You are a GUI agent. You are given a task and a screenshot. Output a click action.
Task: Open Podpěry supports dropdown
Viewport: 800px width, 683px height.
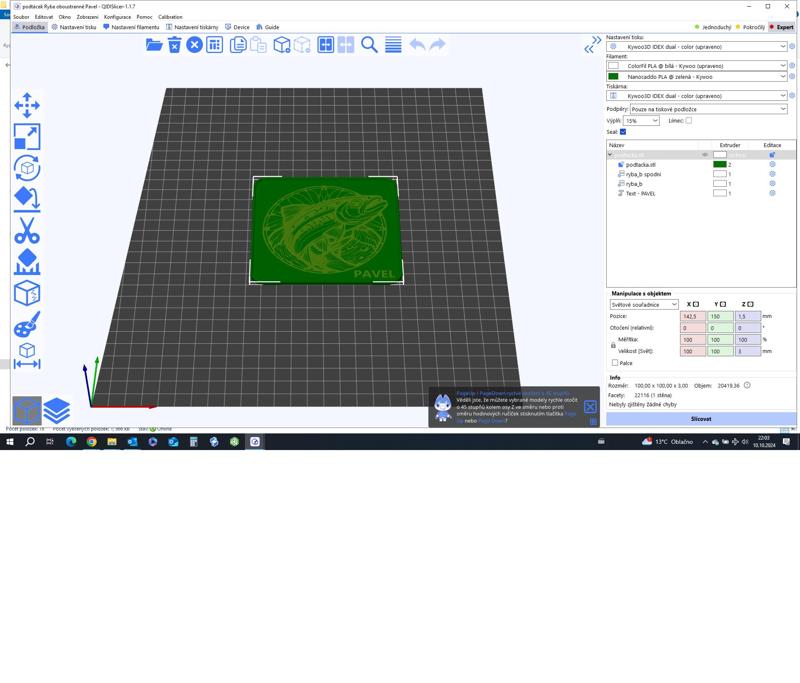(x=708, y=109)
